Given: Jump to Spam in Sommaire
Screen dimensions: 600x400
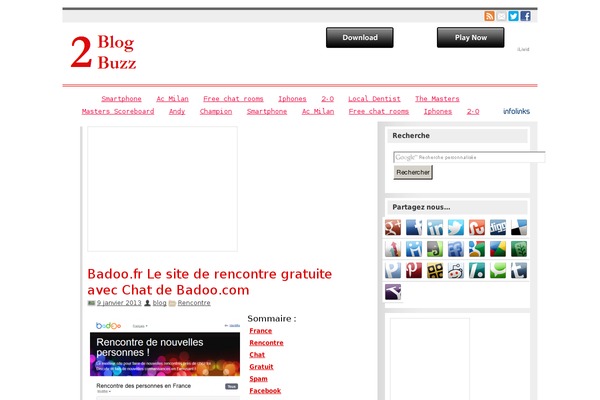Looking at the screenshot, I should coord(258,379).
